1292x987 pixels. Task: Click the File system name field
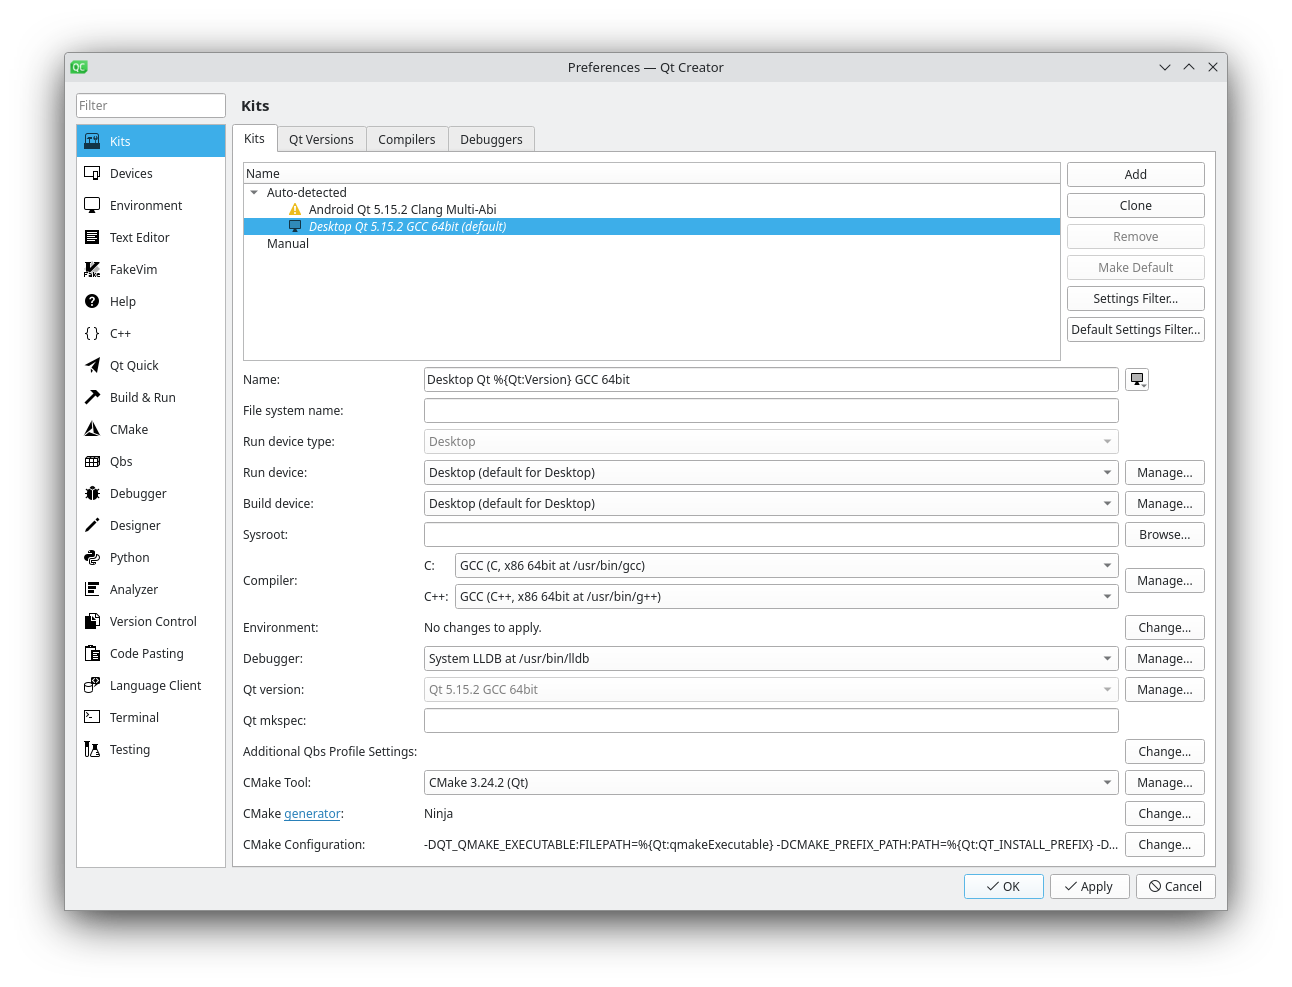[771, 410]
